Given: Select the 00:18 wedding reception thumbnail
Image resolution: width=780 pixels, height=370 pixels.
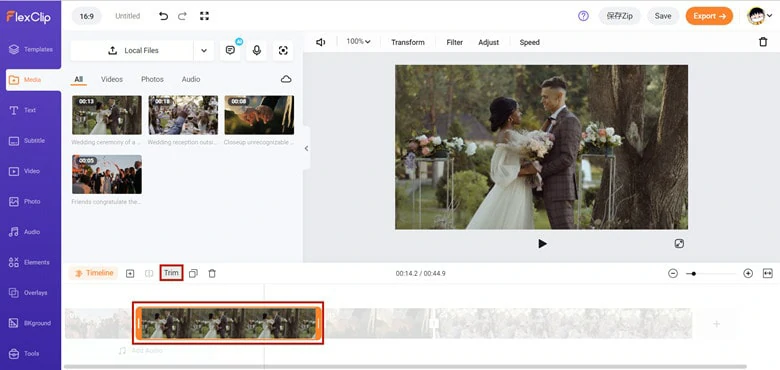Looking at the screenshot, I should pyautogui.click(x=183, y=115).
